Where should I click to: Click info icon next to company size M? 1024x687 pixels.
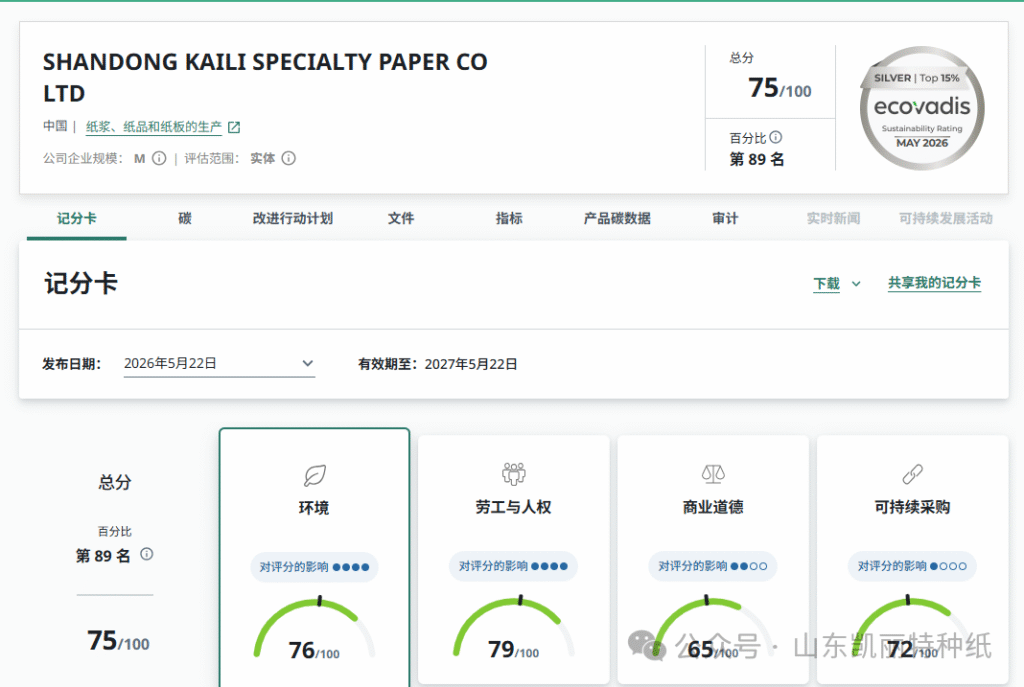point(159,158)
